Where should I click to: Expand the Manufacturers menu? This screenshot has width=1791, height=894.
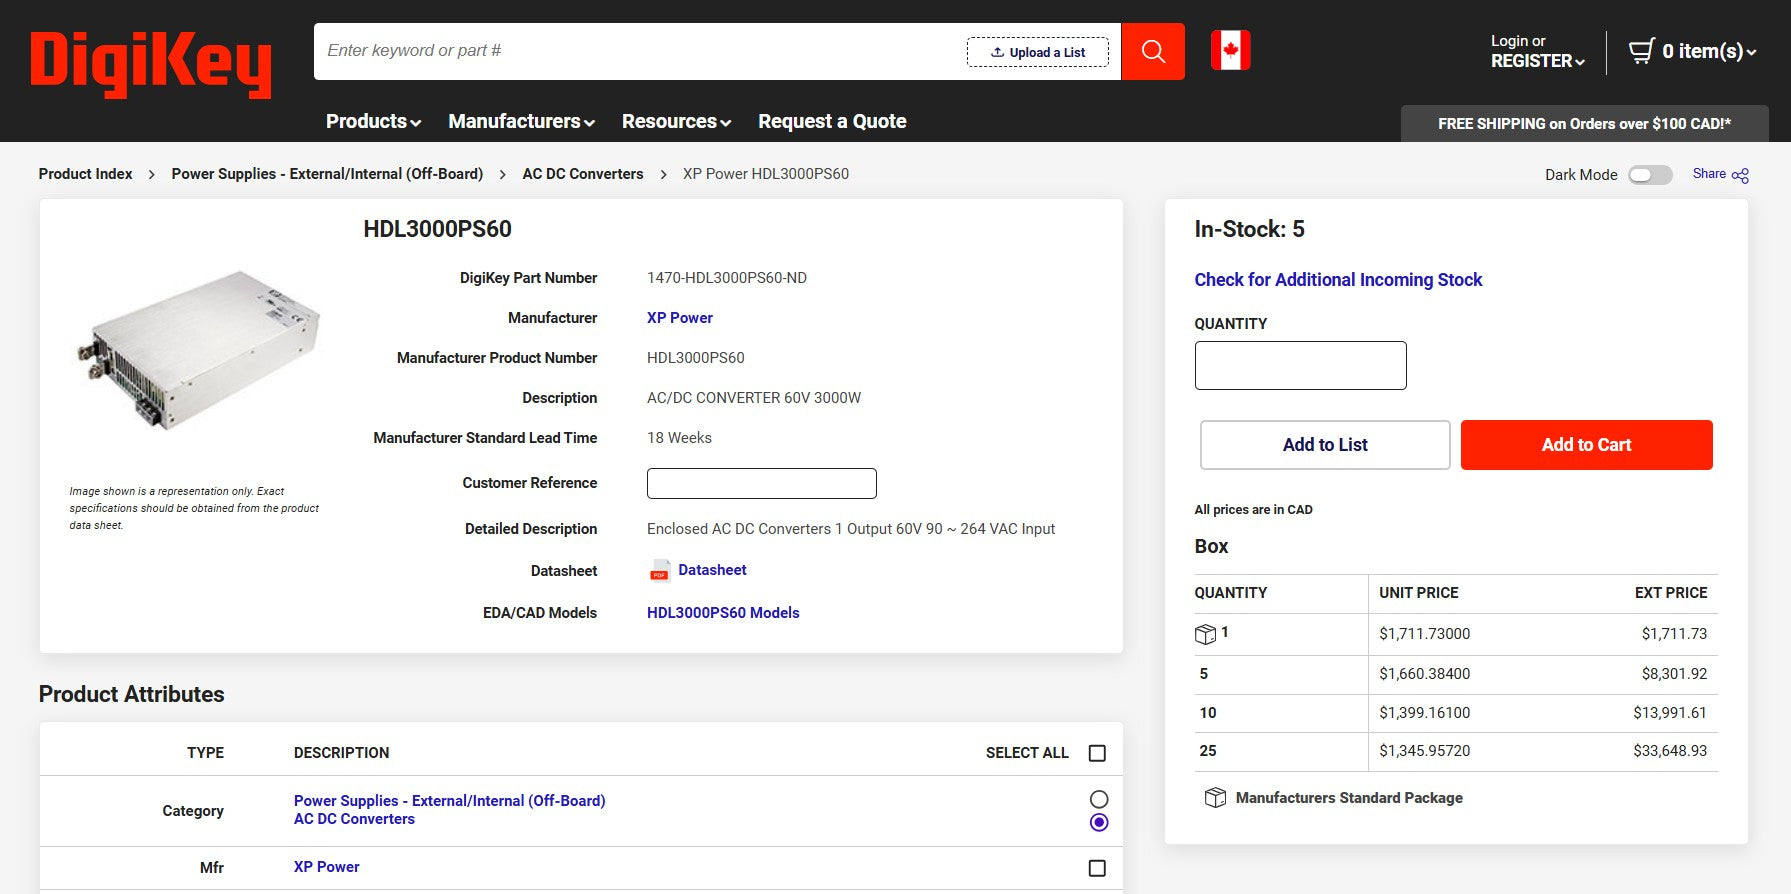coord(521,121)
